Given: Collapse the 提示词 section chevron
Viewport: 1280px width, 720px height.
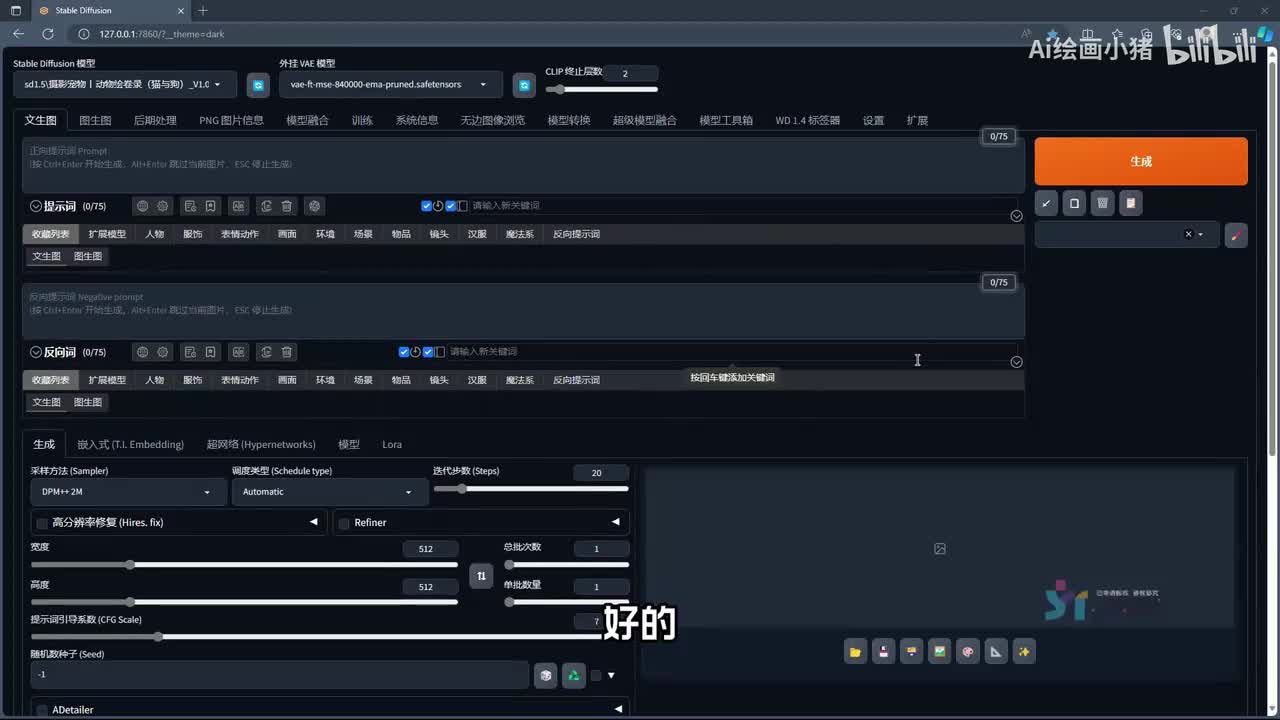Looking at the screenshot, I should 36,206.
